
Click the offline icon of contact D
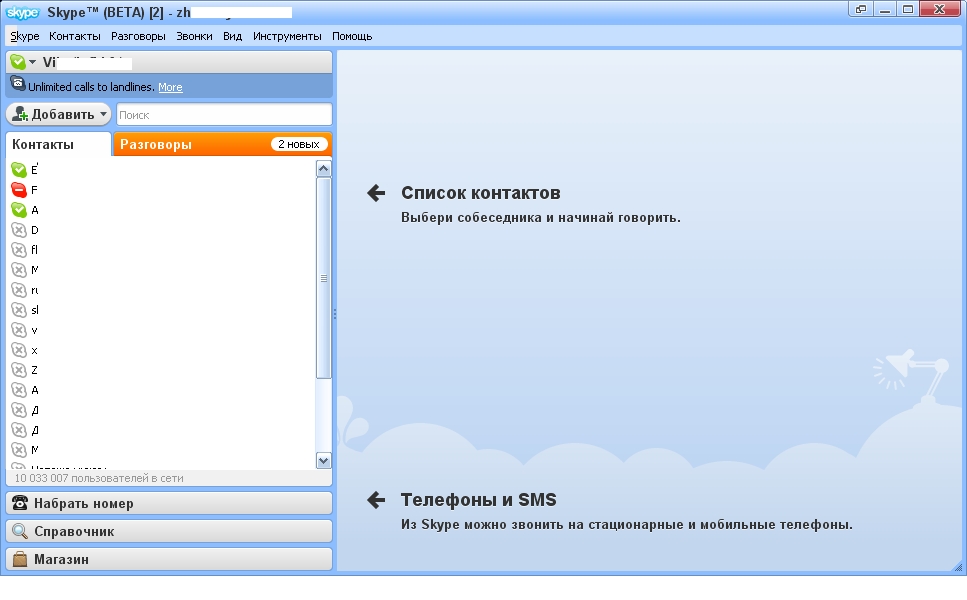coord(19,230)
